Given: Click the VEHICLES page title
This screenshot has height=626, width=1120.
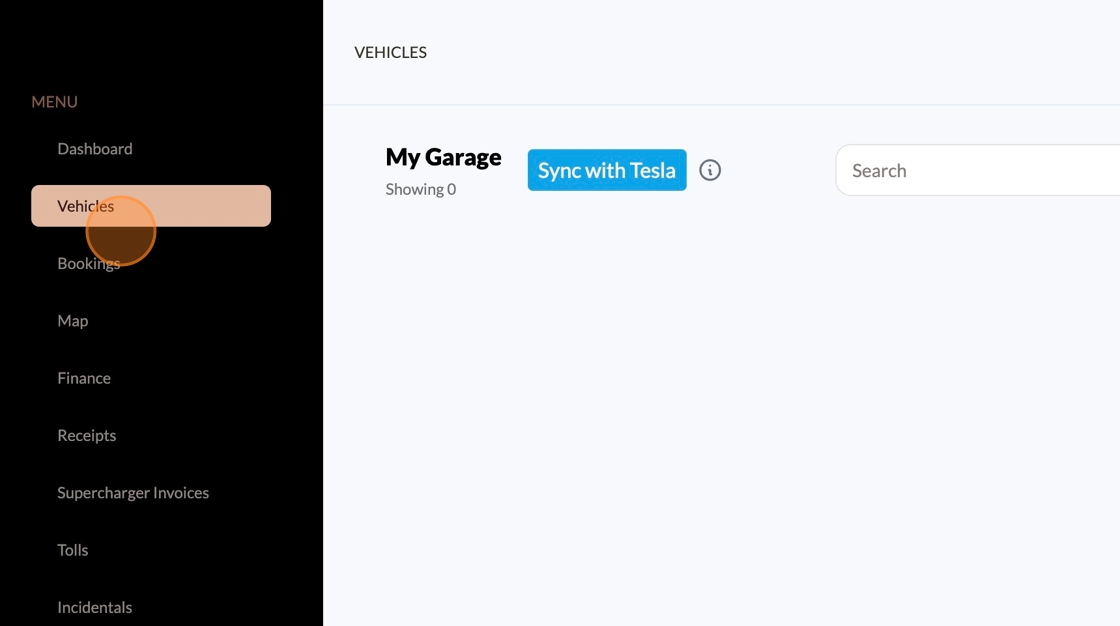Looking at the screenshot, I should [x=391, y=52].
